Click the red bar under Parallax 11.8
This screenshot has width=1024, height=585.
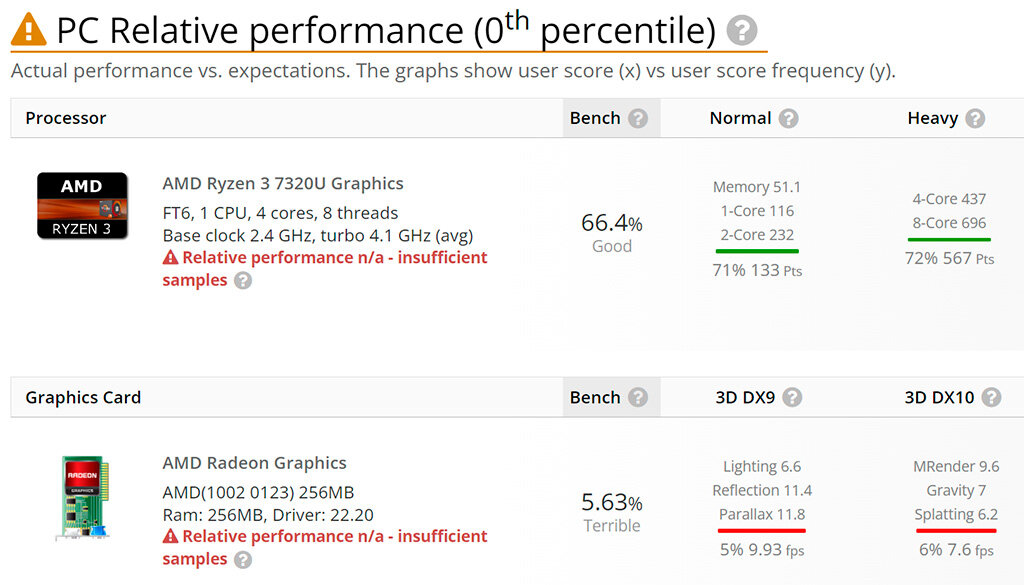[761, 530]
